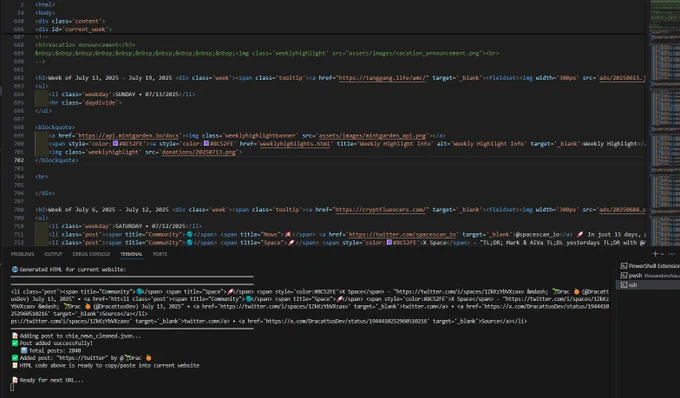This screenshot has width=680, height=398.
Task: Click the ssh terminal icon
Action: coord(624,285)
